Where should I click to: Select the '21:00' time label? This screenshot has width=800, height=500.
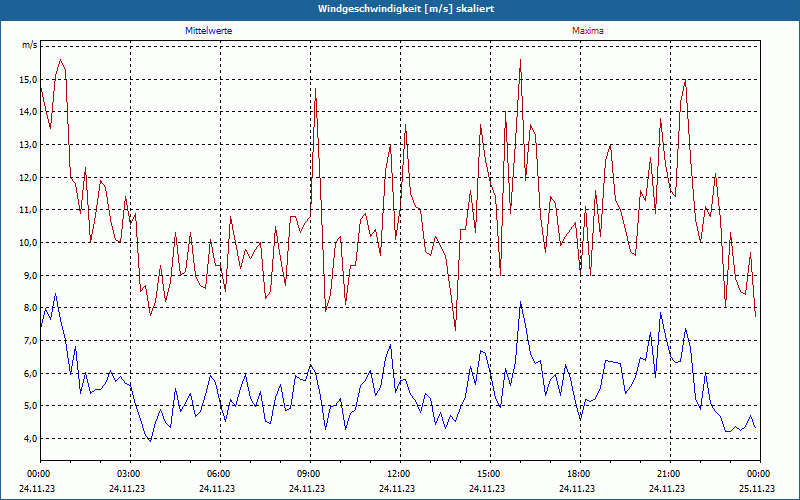[670, 474]
